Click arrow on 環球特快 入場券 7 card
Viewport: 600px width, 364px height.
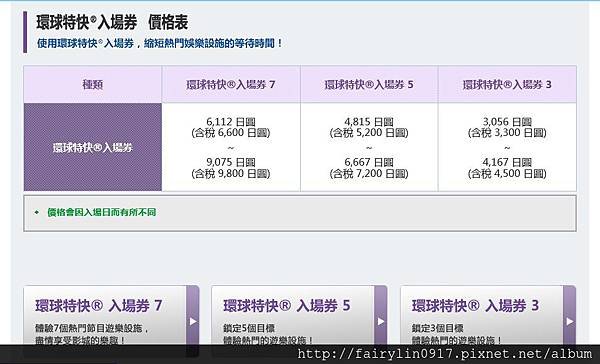(193, 321)
